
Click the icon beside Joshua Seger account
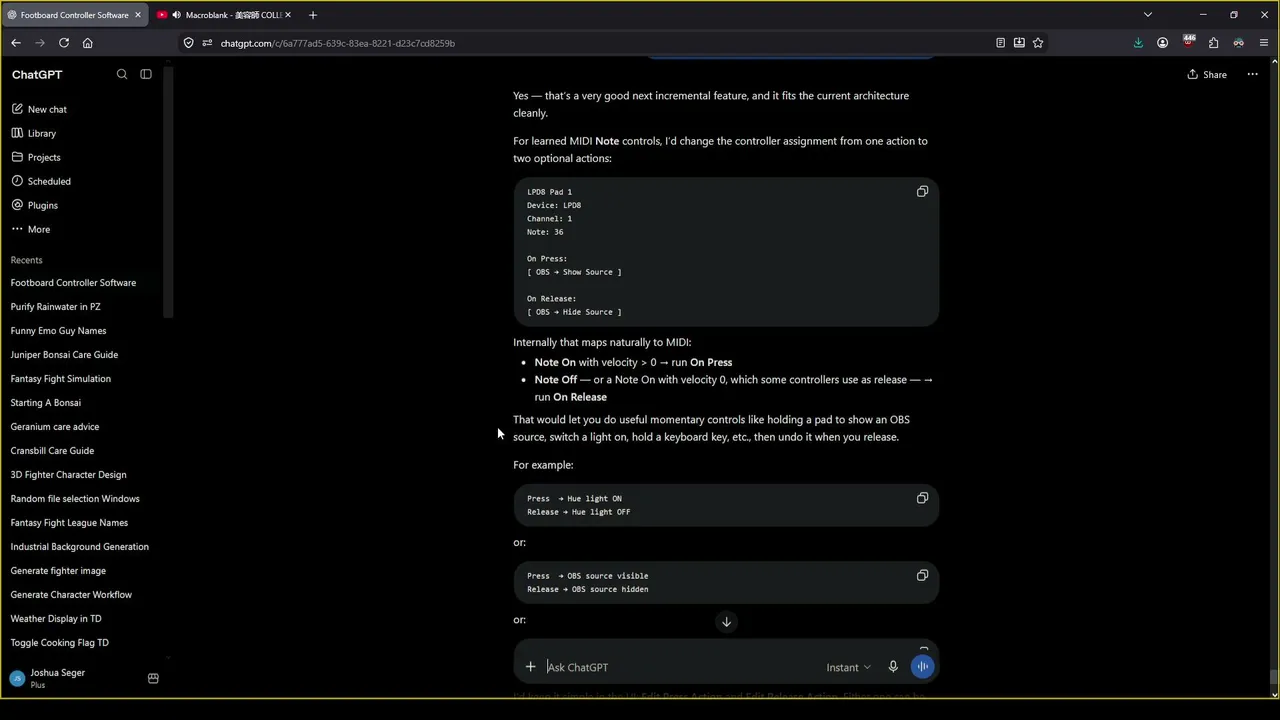pyautogui.click(x=153, y=678)
